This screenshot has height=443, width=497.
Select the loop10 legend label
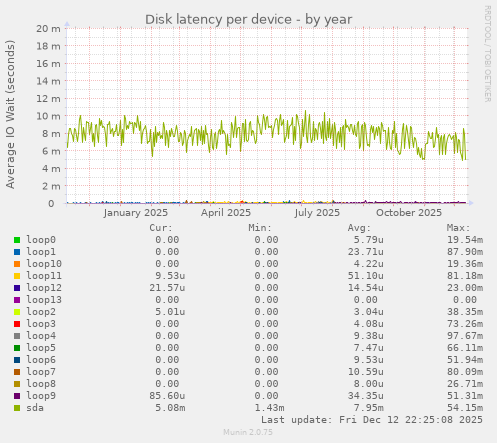(x=44, y=264)
